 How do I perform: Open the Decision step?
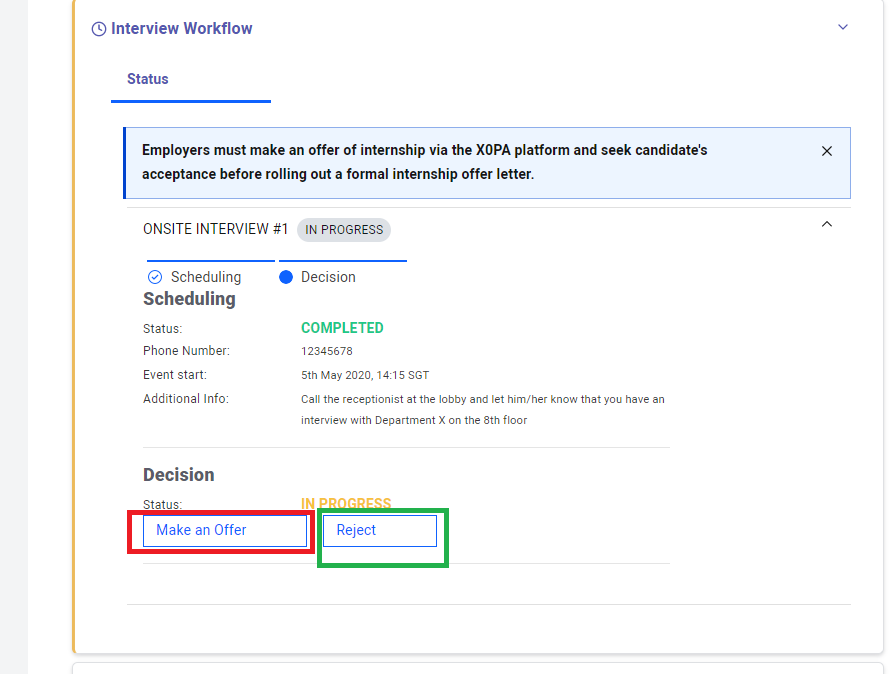328,277
